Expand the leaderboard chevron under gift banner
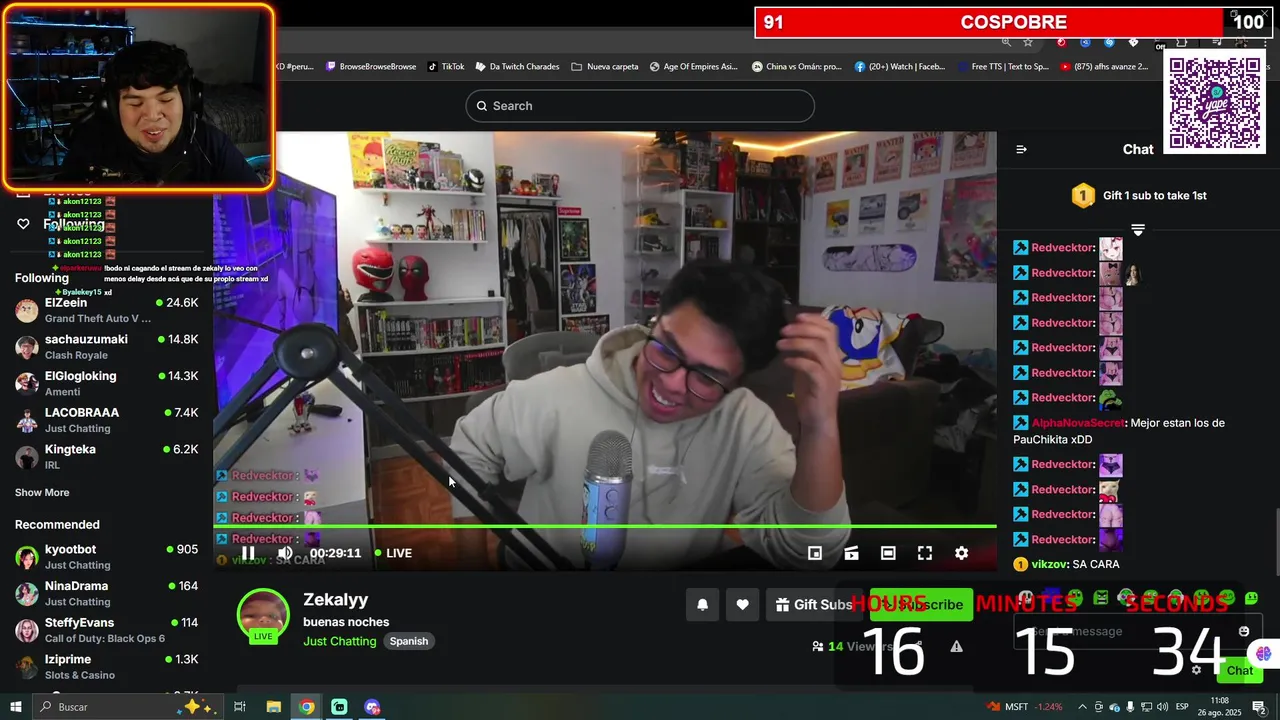The width and height of the screenshot is (1280, 720). pos(1138,230)
